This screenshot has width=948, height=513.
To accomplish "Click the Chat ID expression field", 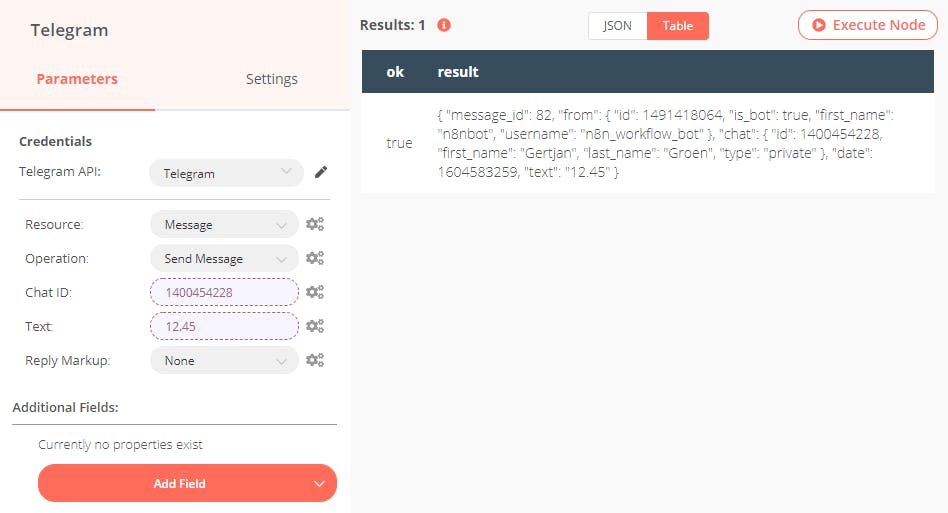I will click(224, 292).
